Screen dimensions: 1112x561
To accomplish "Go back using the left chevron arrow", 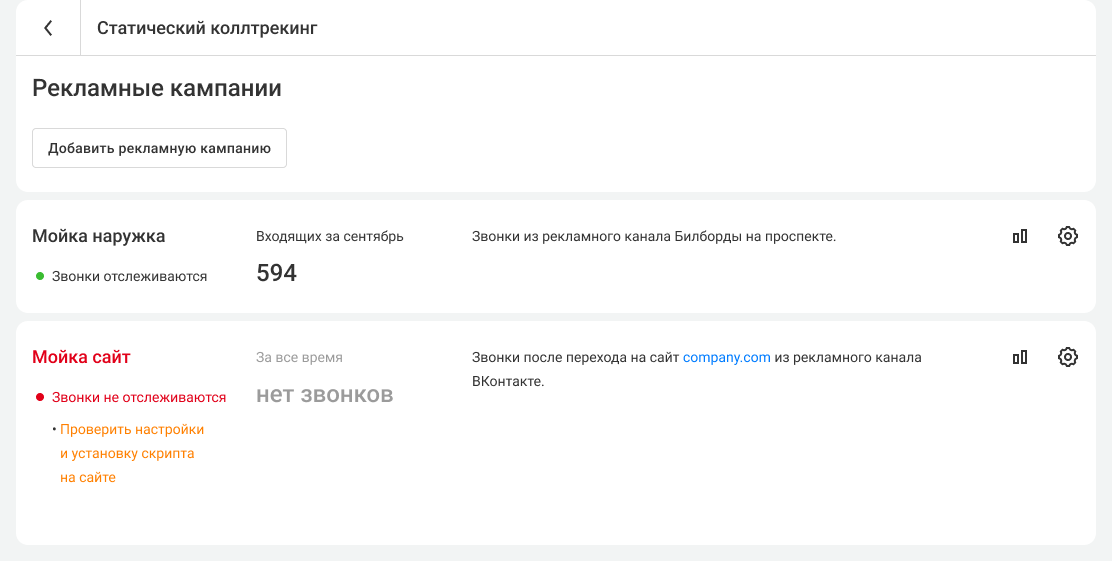I will click(x=48, y=28).
